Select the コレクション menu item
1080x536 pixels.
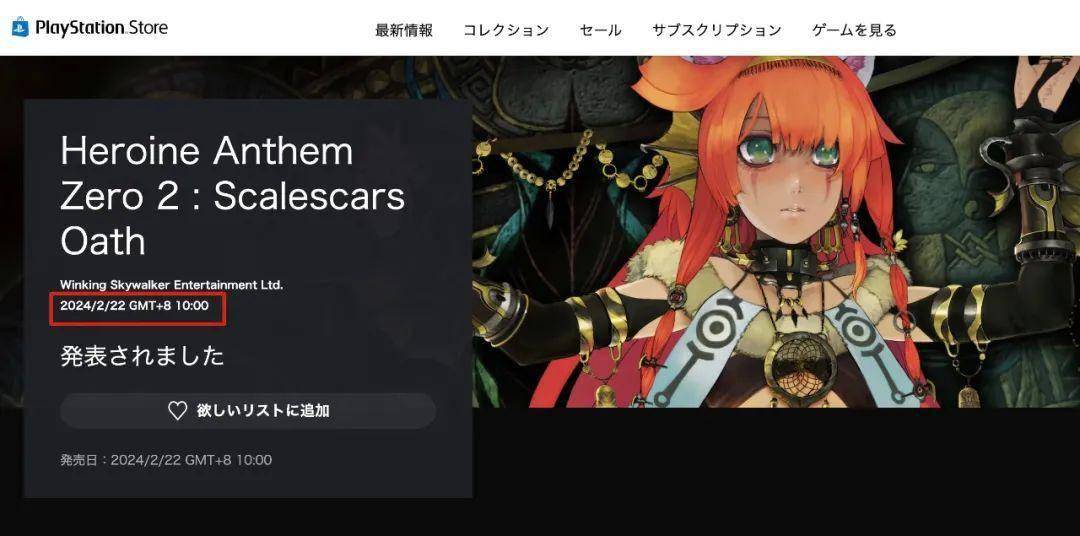506,30
